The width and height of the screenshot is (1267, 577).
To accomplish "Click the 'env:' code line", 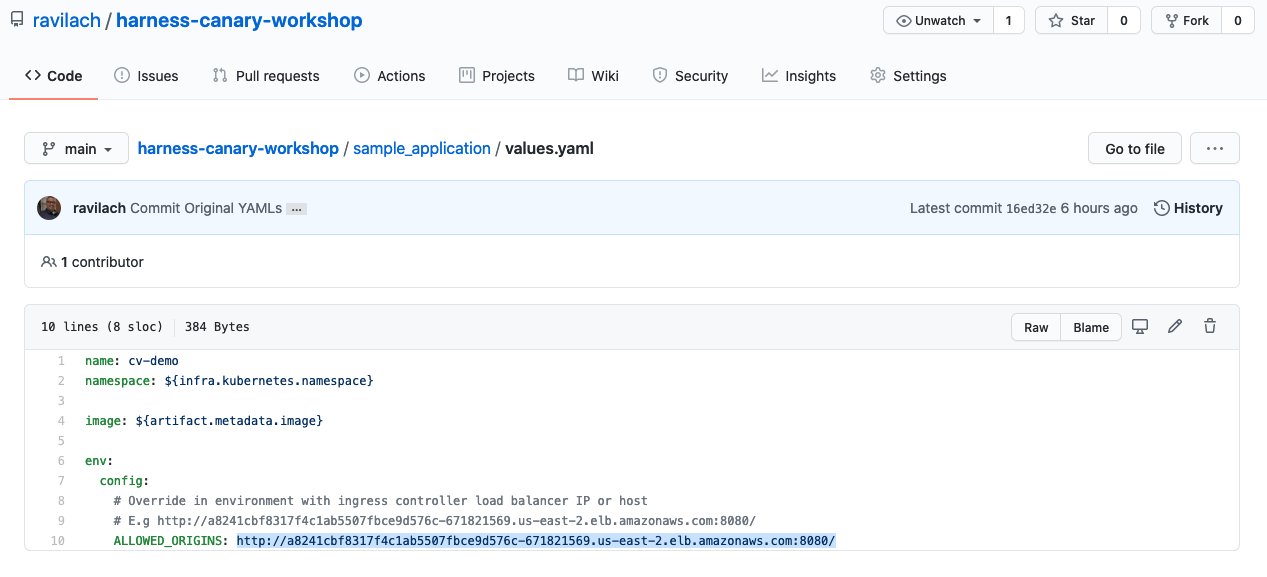I will point(99,461).
